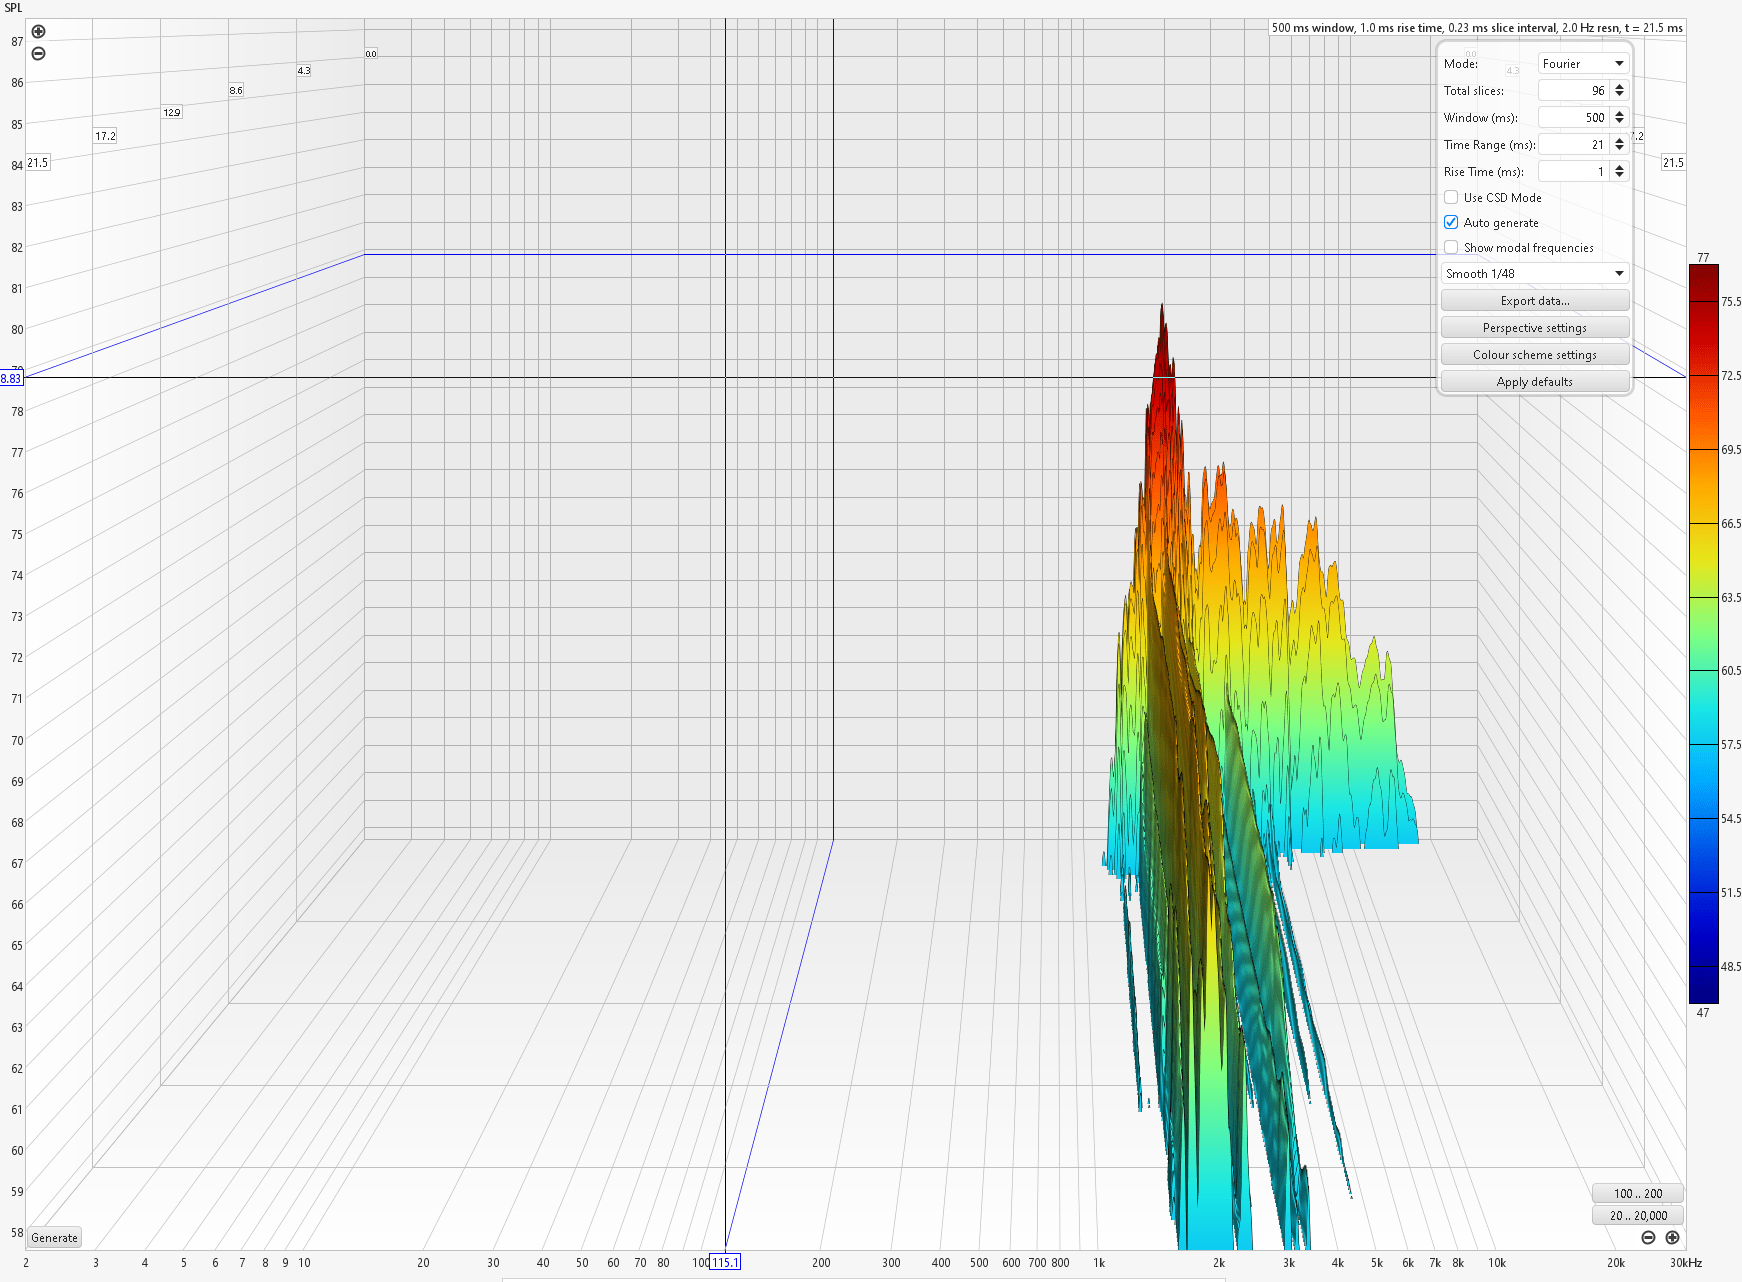The image size is (1742, 1282).
Task: Click the Apply defaults button
Action: (x=1535, y=382)
